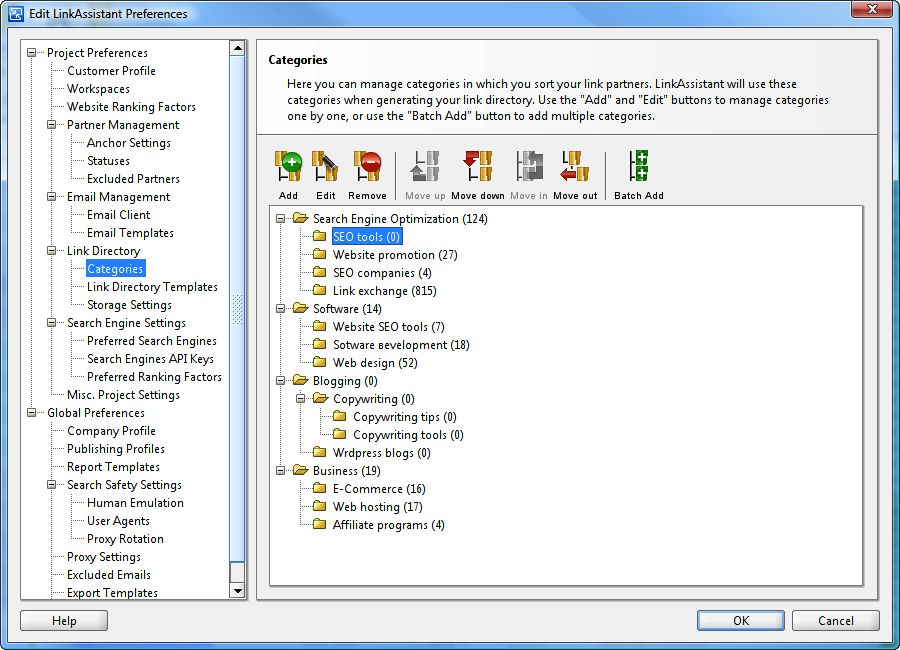
Task: Click the folder icon beside Web design
Action: point(320,362)
